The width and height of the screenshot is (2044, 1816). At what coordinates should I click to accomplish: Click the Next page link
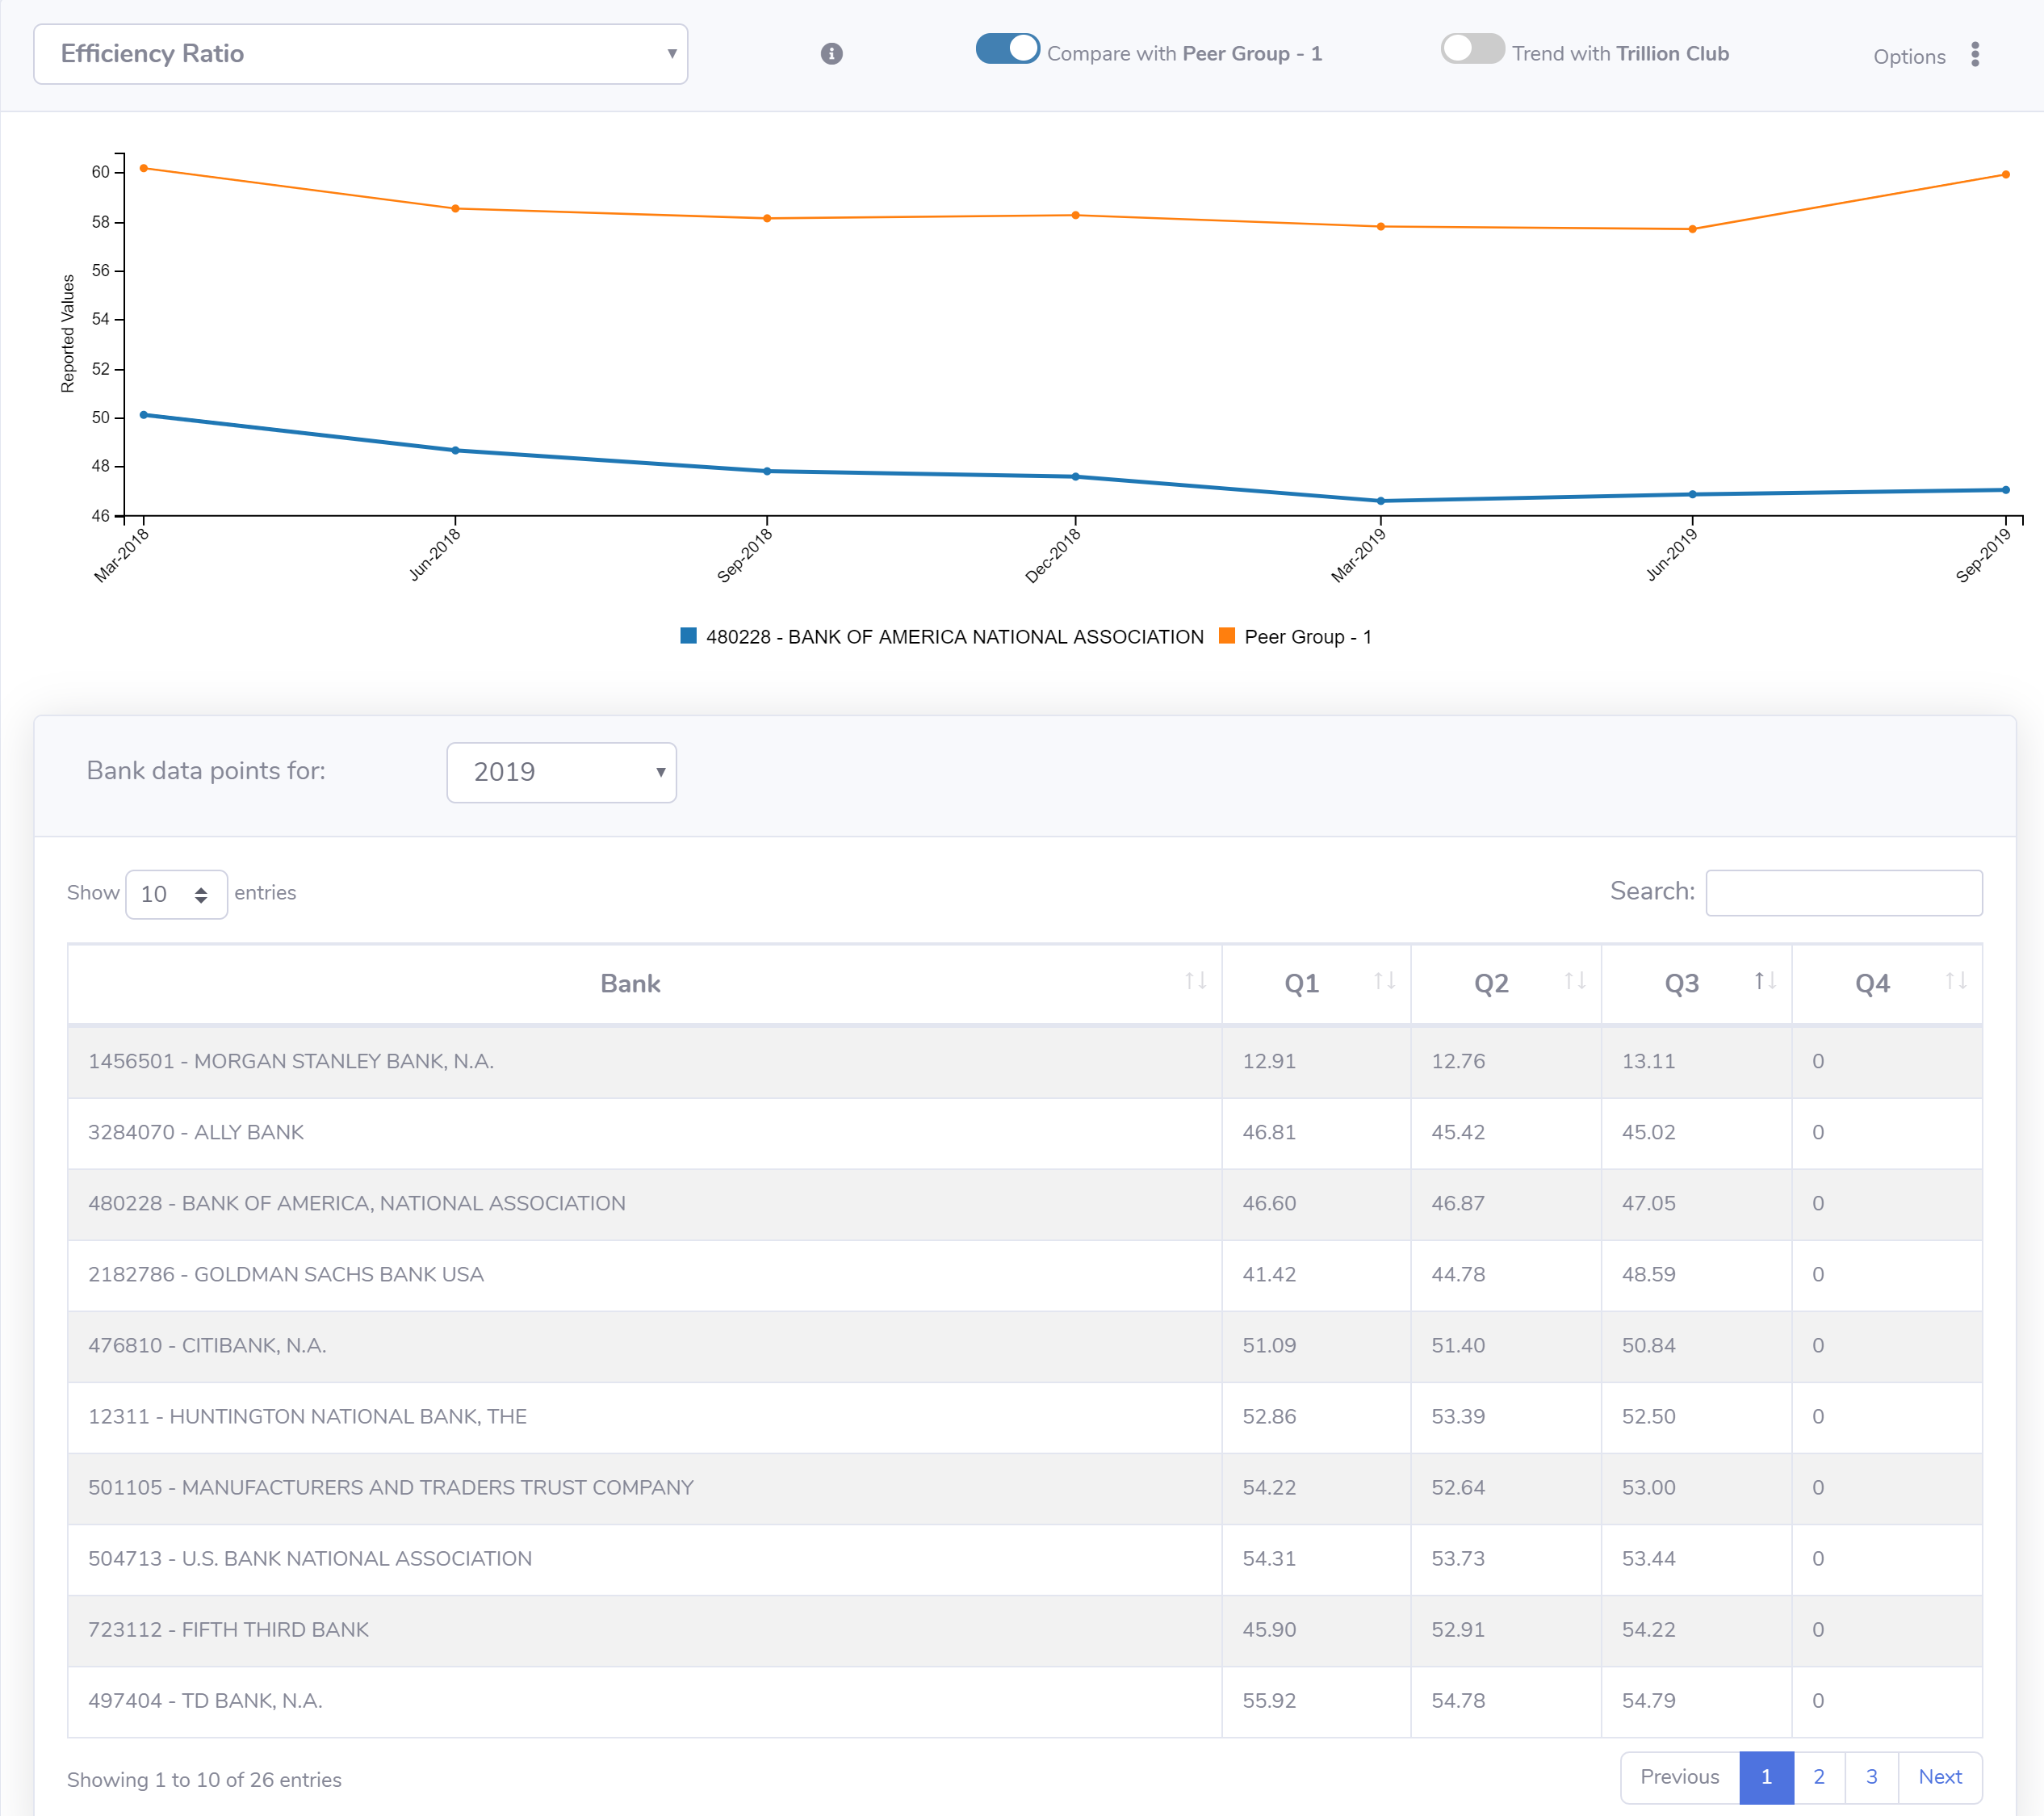pyautogui.click(x=1940, y=1777)
